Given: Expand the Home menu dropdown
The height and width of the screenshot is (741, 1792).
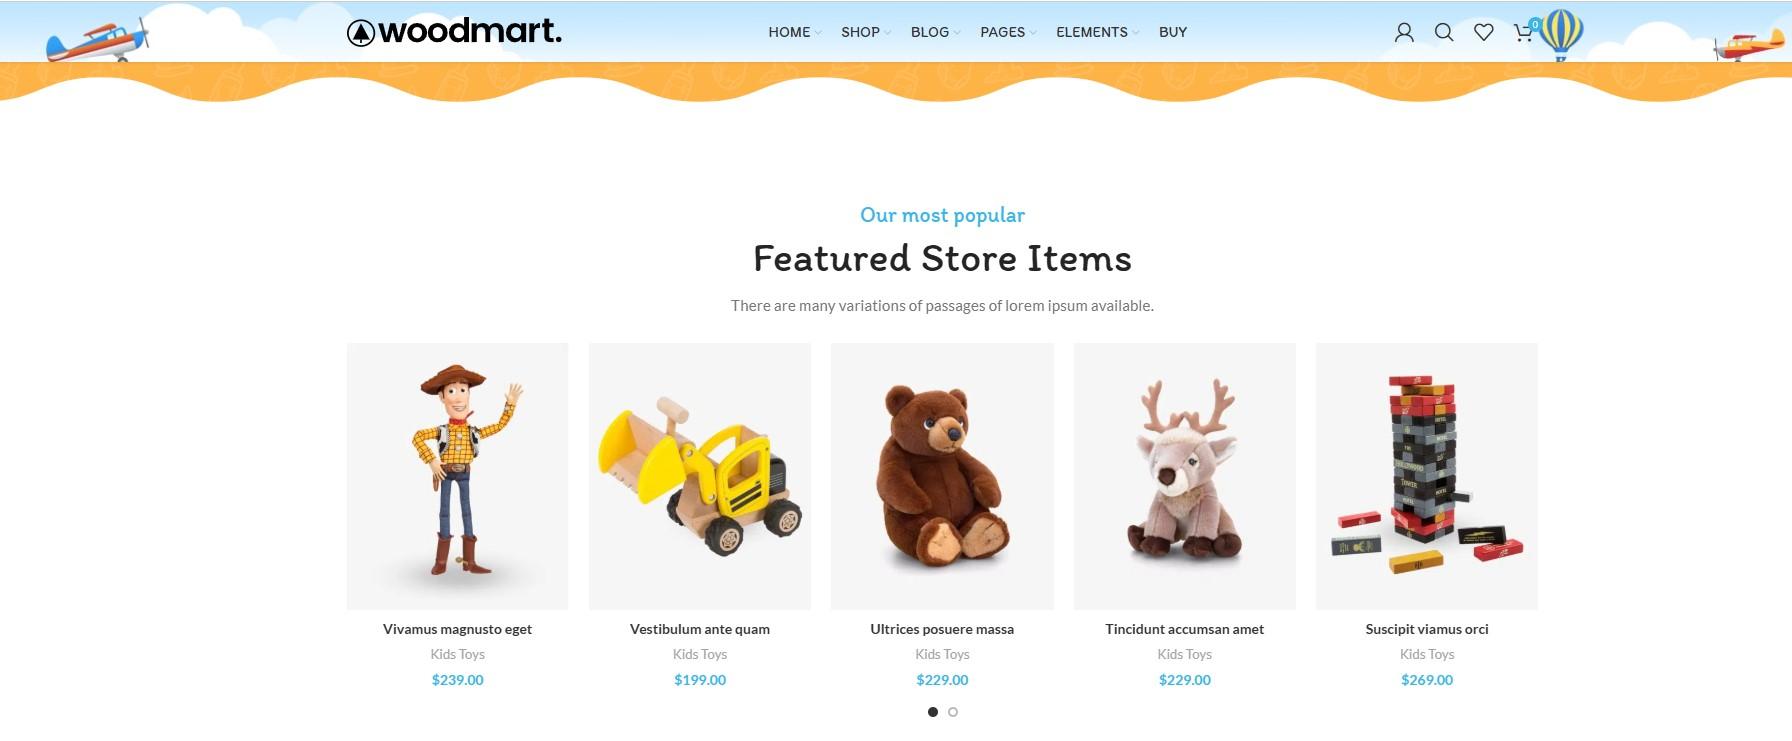Looking at the screenshot, I should (x=794, y=32).
